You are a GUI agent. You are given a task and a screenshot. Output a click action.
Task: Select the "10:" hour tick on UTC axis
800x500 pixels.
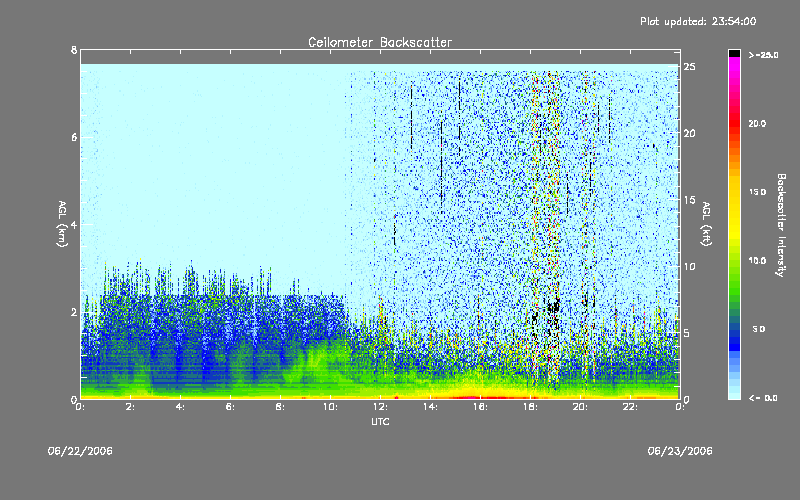click(330, 407)
